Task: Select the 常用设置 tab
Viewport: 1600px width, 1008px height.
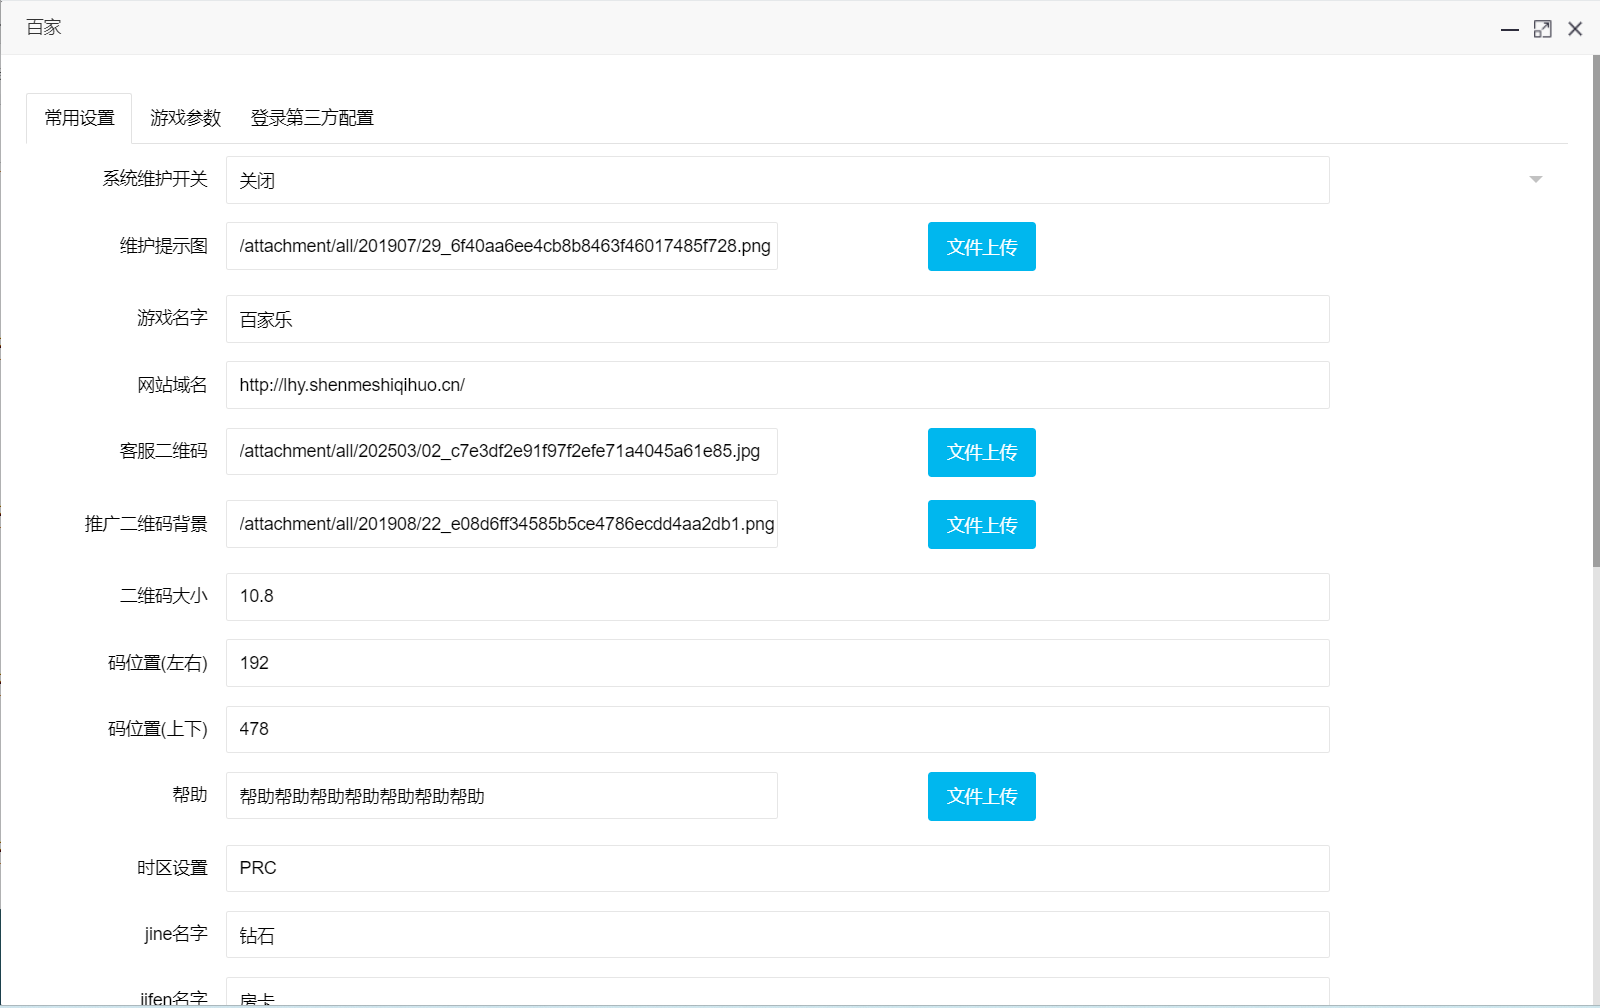Action: (79, 117)
